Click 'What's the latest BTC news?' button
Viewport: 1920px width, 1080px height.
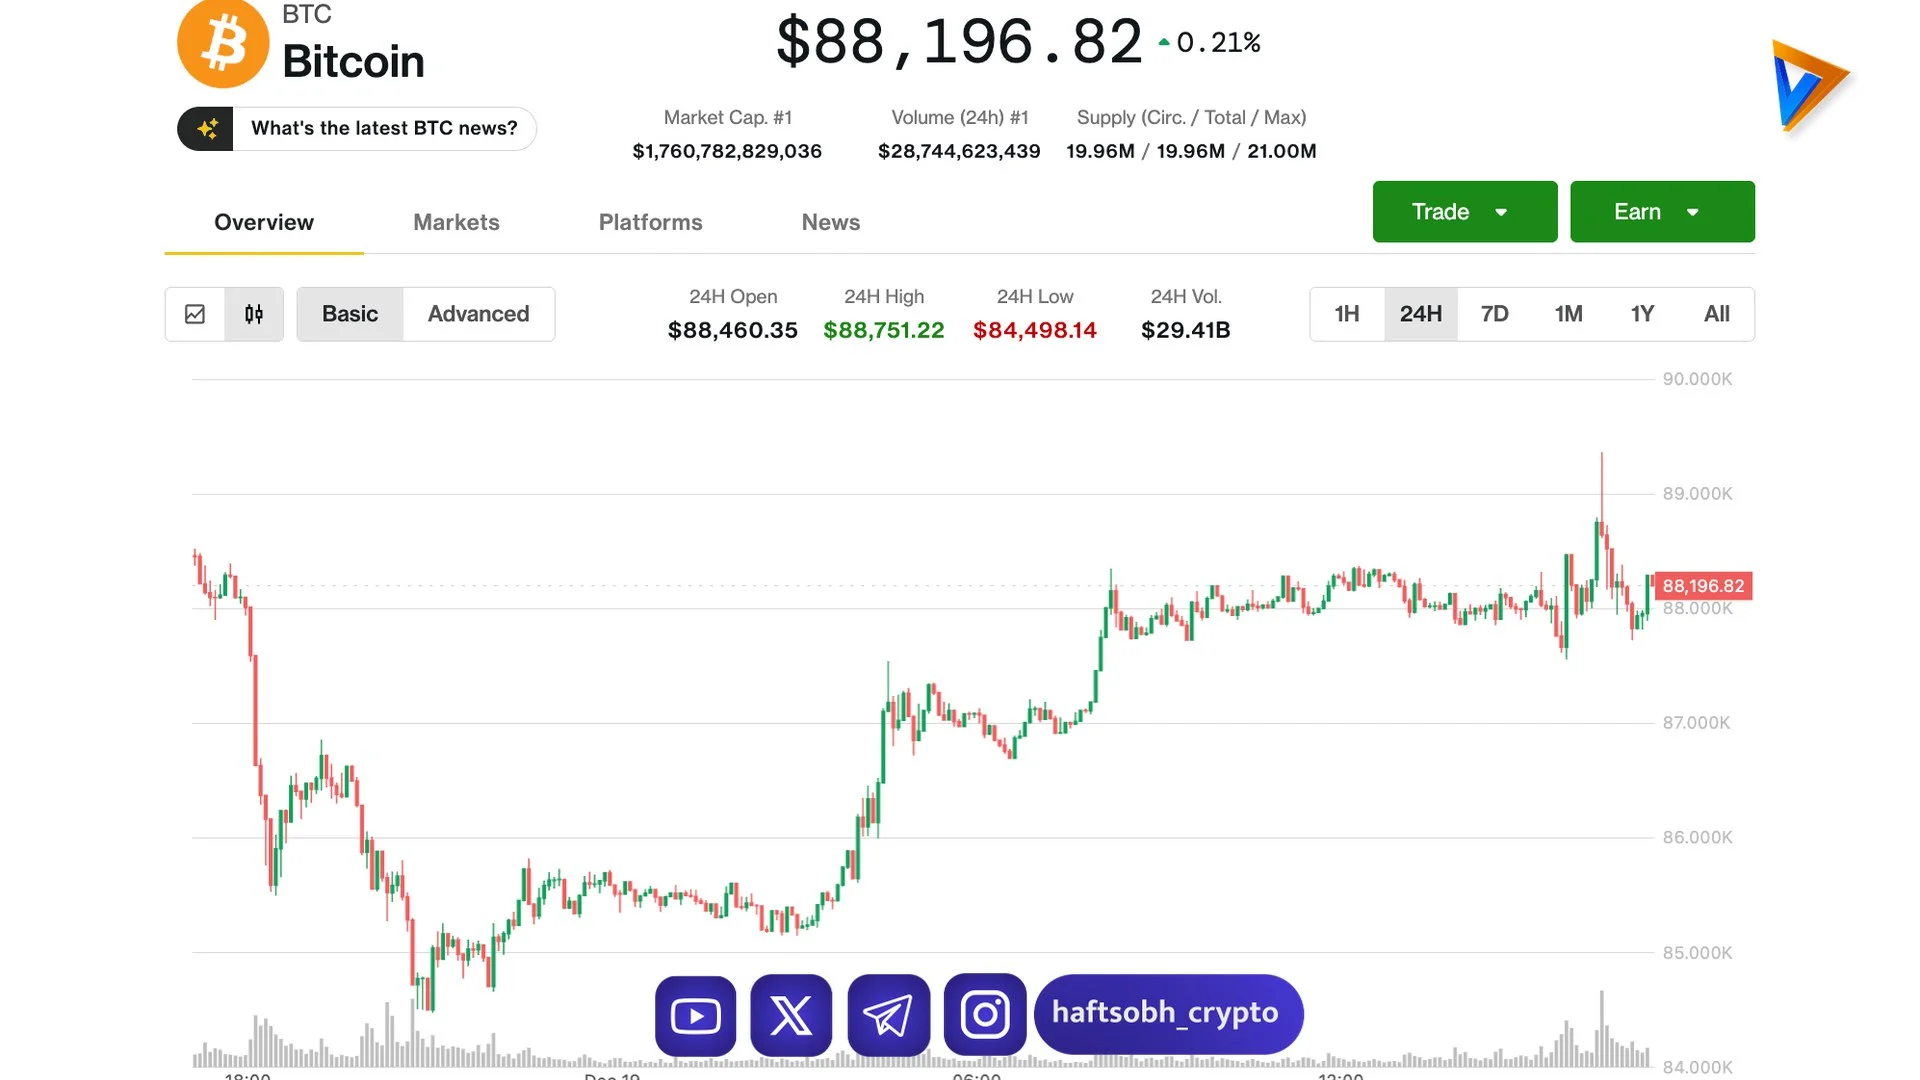pos(384,128)
